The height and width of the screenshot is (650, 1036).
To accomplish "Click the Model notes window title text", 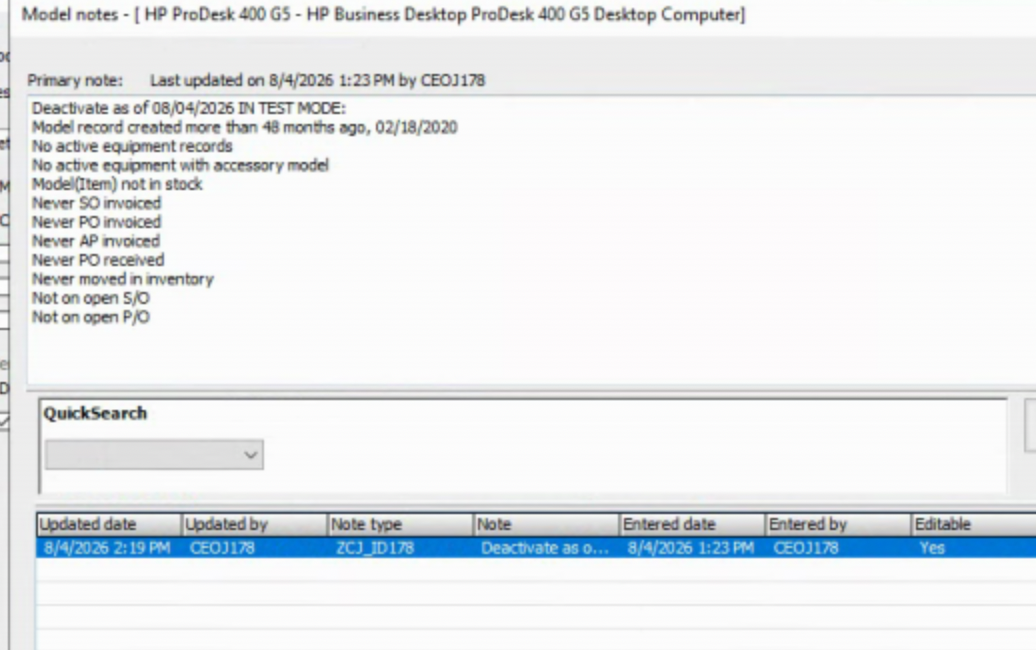I will tap(383, 14).
